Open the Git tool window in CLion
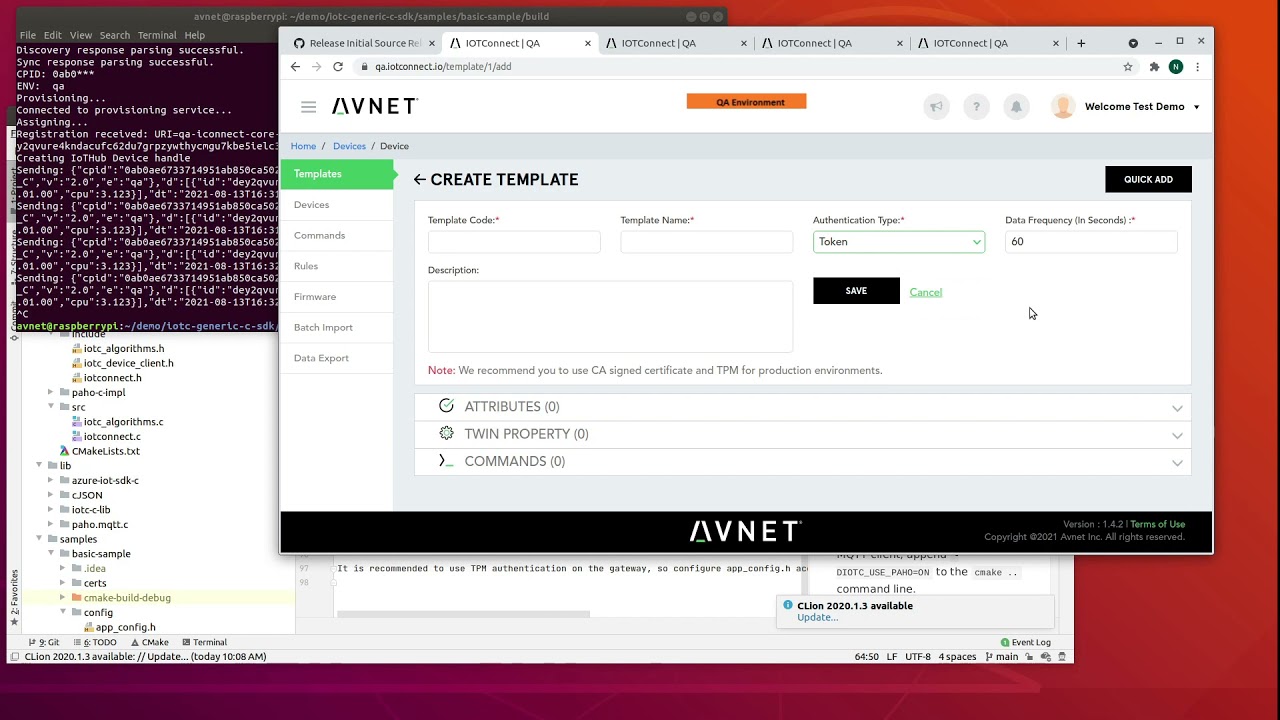 coord(45,642)
